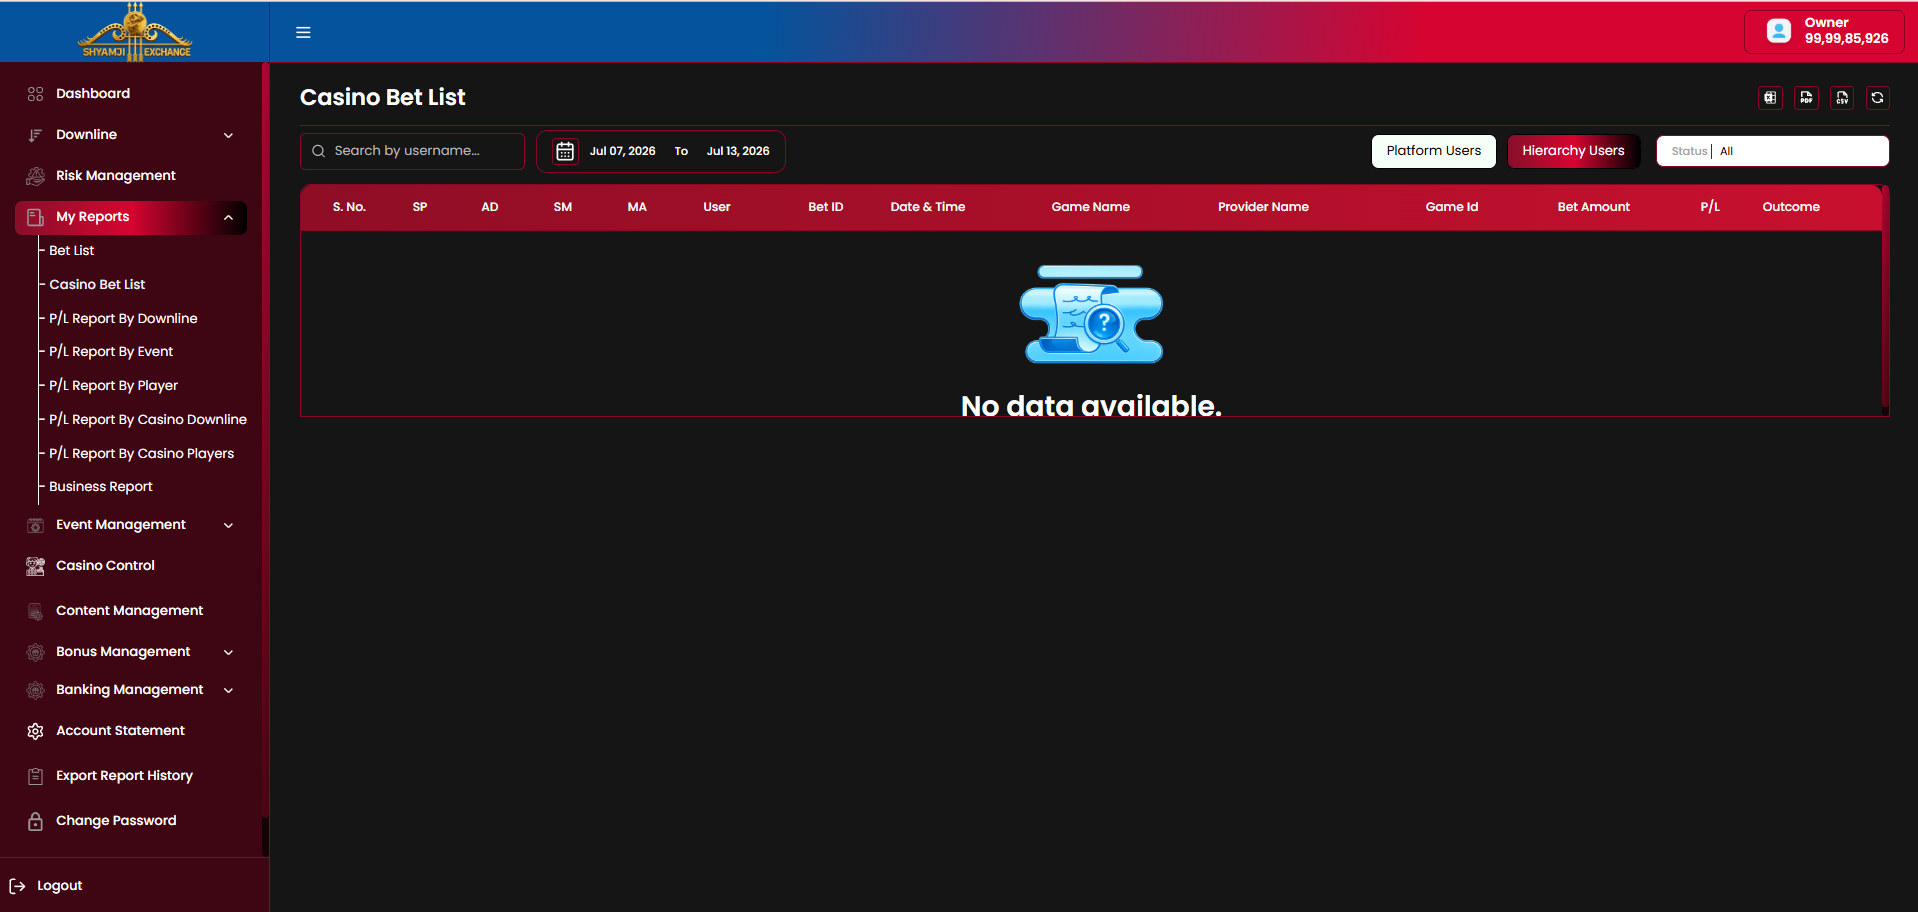The height and width of the screenshot is (912, 1918).
Task: Click the Banking Management icon
Action: pos(36,690)
